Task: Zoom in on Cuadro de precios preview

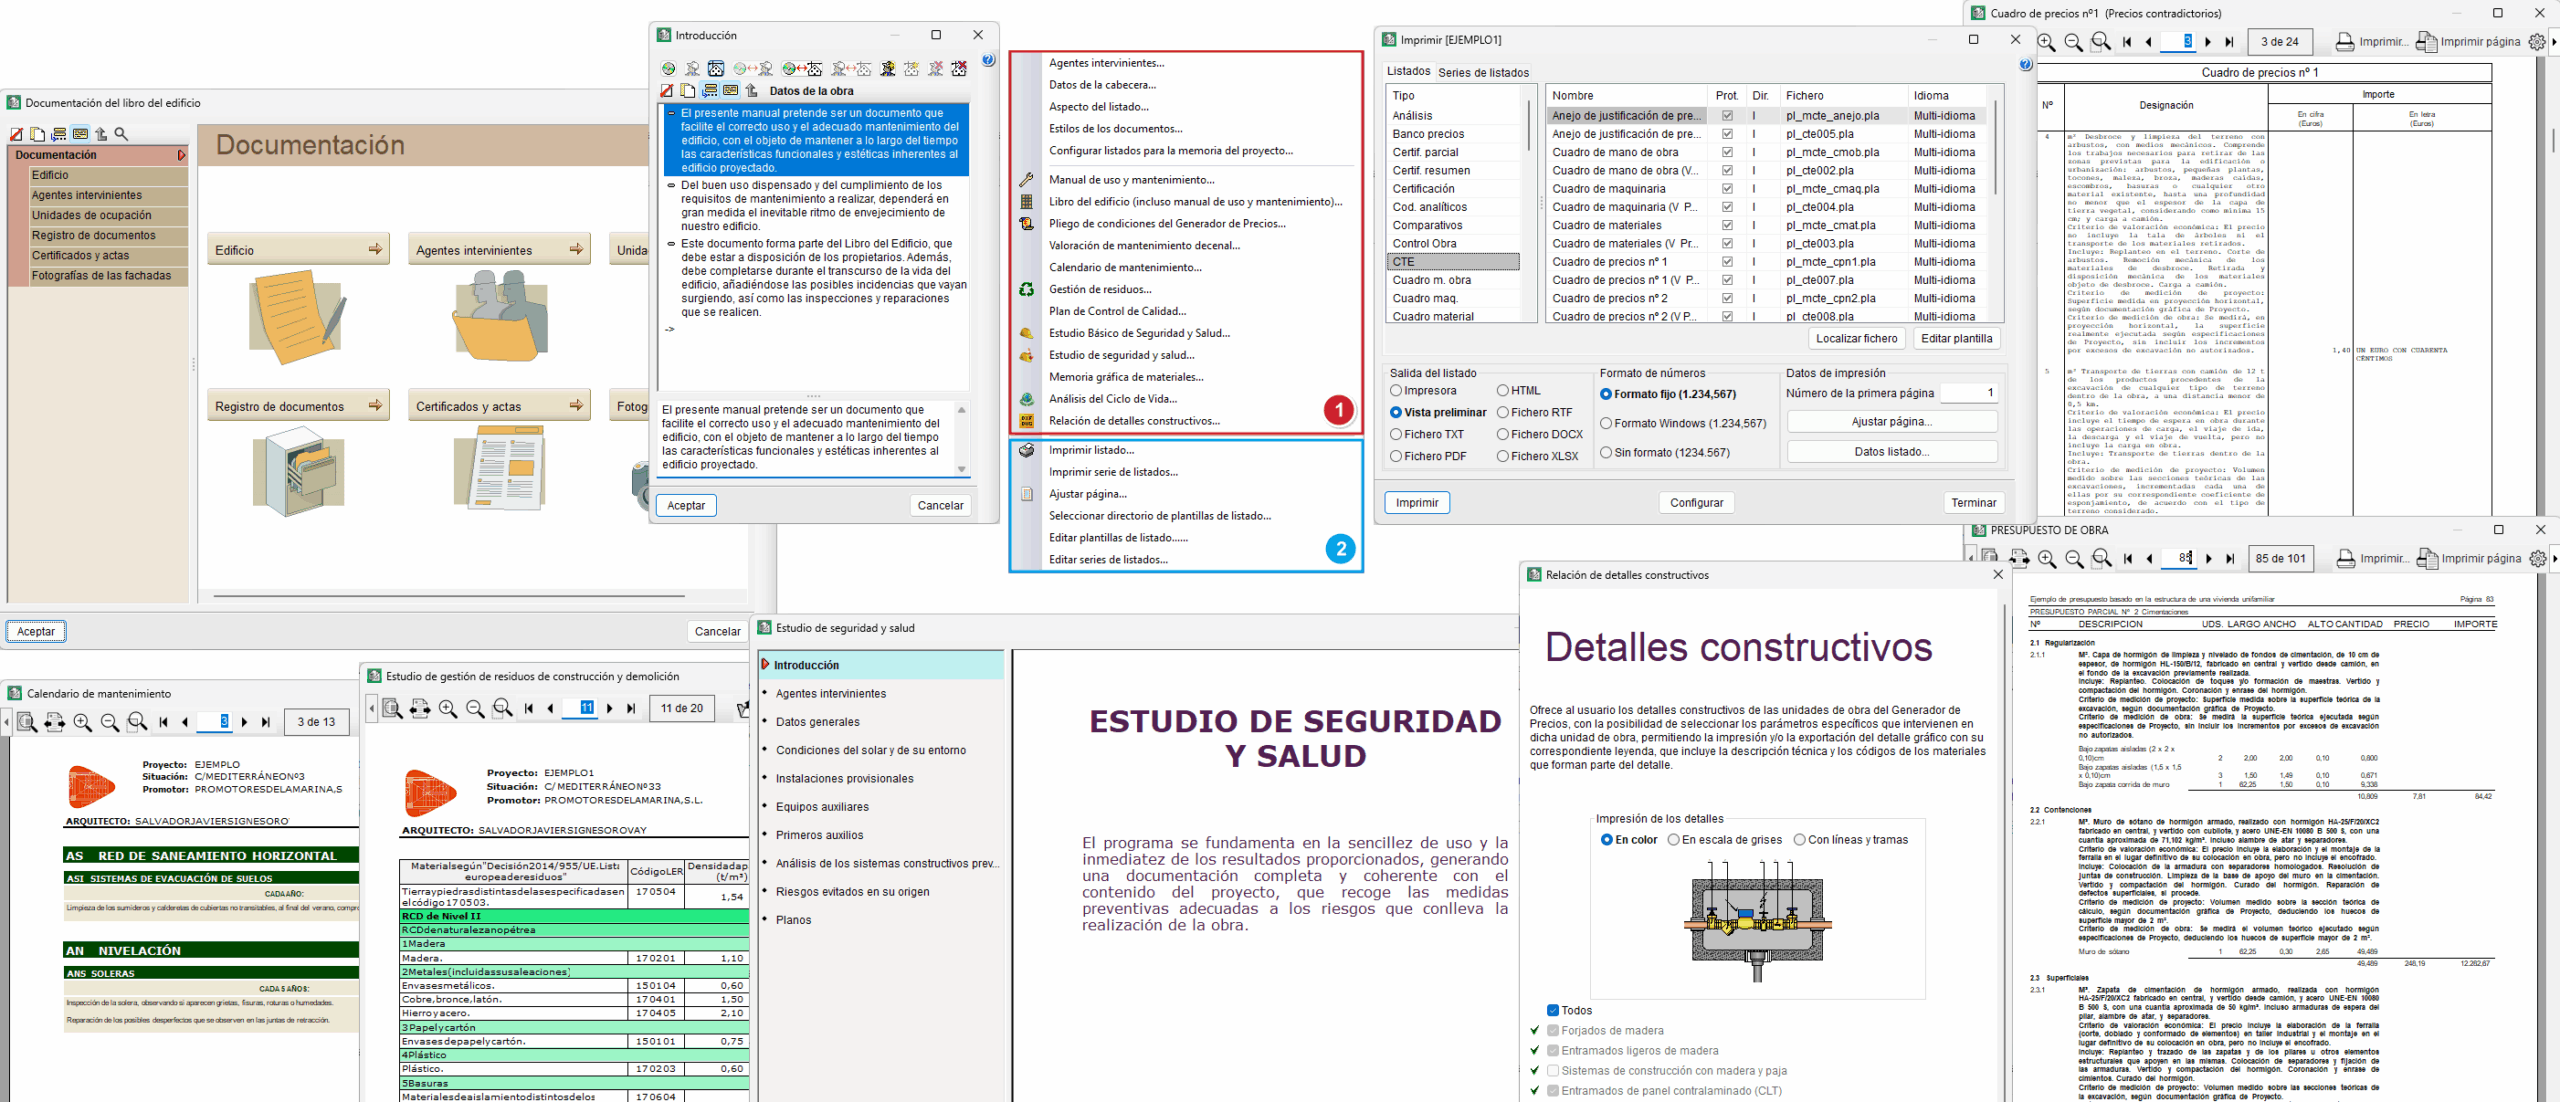Action: (x=2047, y=42)
